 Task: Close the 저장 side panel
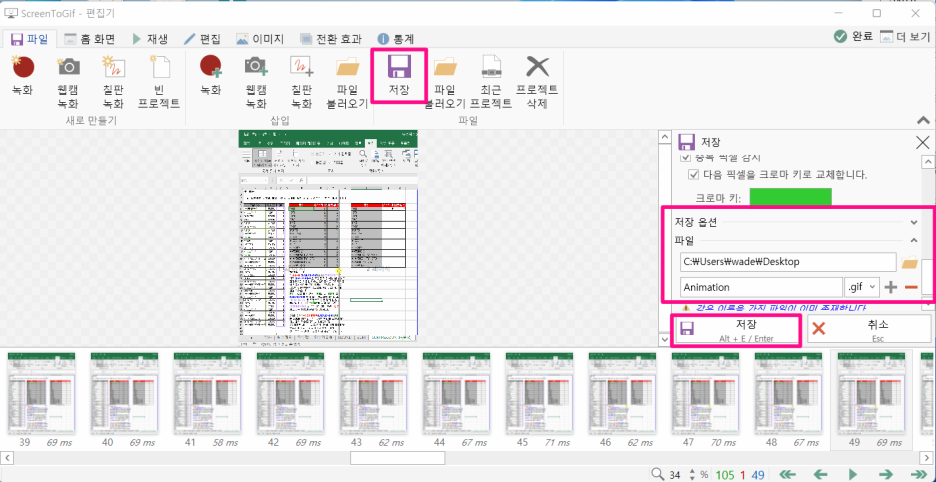[x=922, y=142]
